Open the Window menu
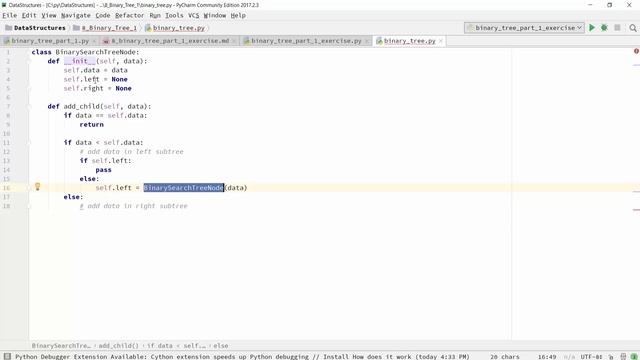Screen dimensions: 640x360 pos(214,16)
